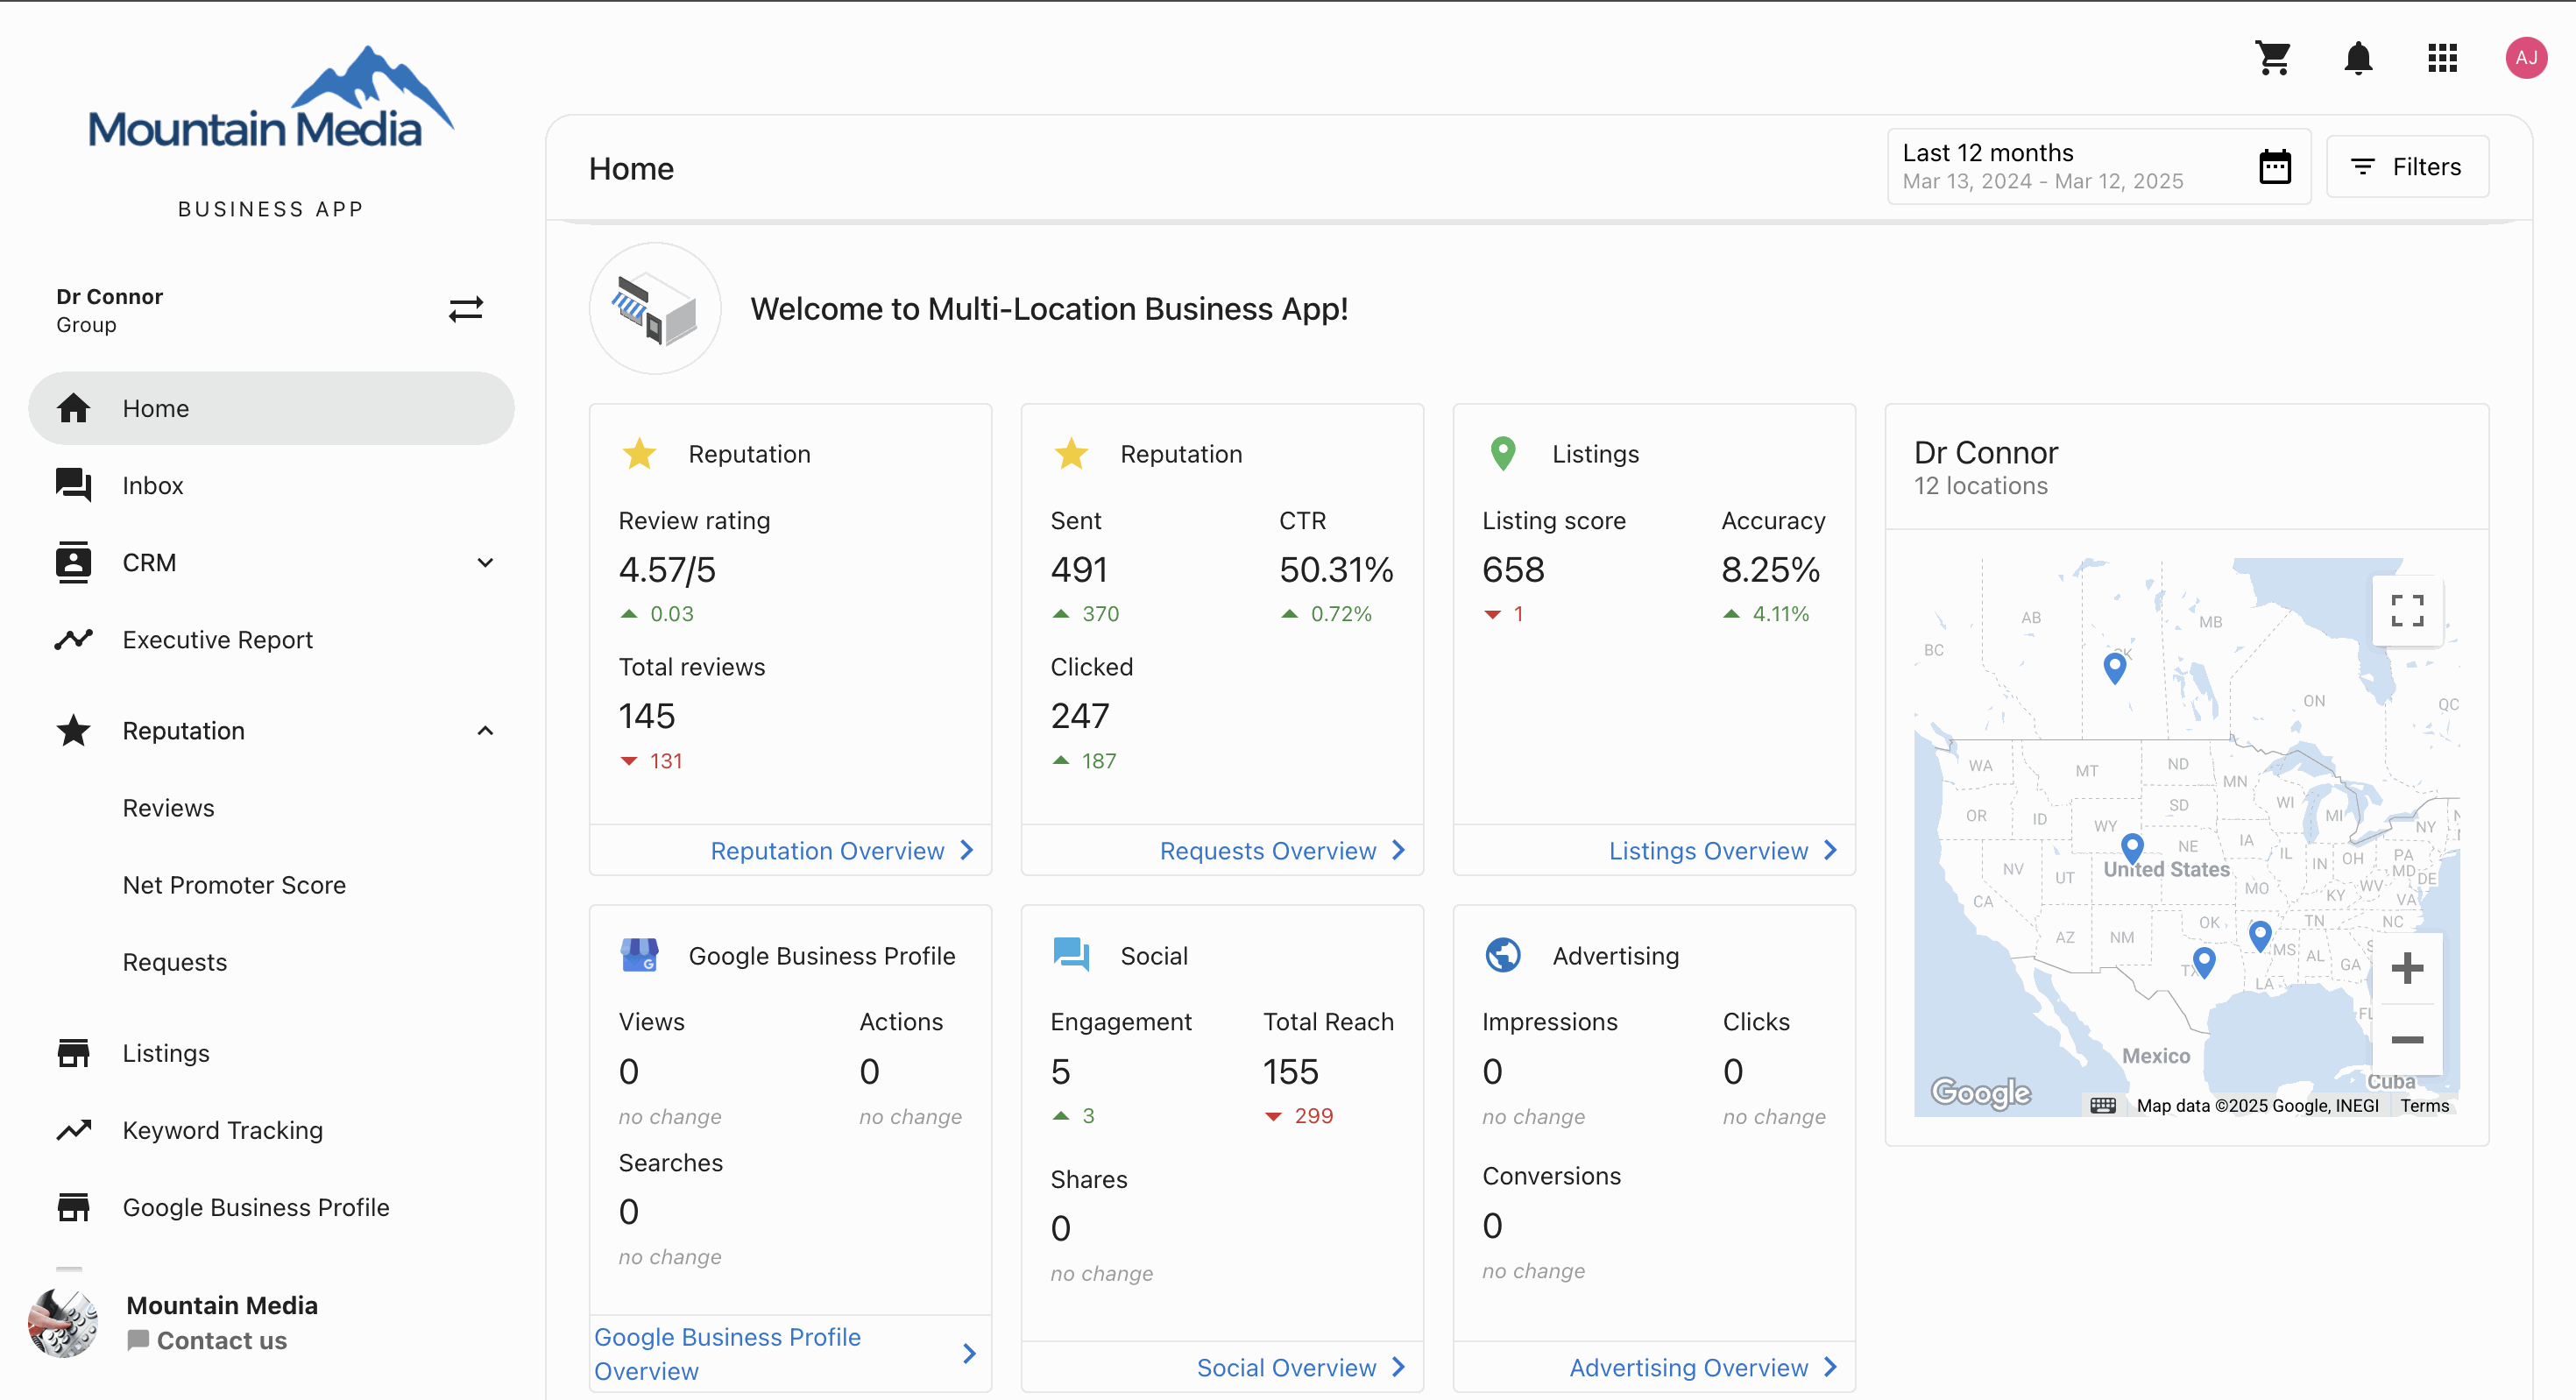Screen dimensions: 2576x1400
Task: Open the Last 12 months date range dropdown
Action: pos(2098,166)
